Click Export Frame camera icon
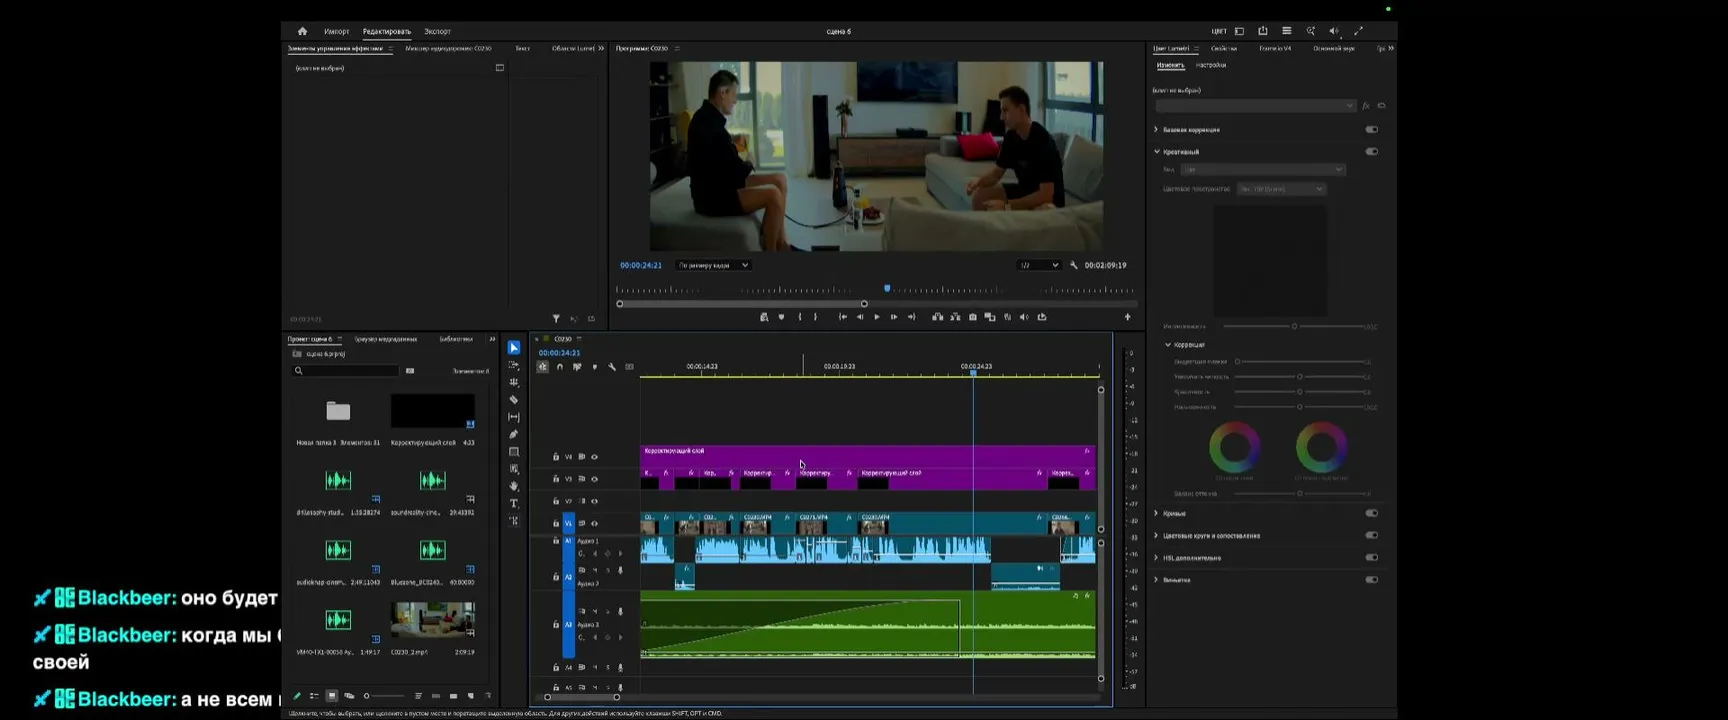Image resolution: width=1728 pixels, height=720 pixels. pos(973,317)
